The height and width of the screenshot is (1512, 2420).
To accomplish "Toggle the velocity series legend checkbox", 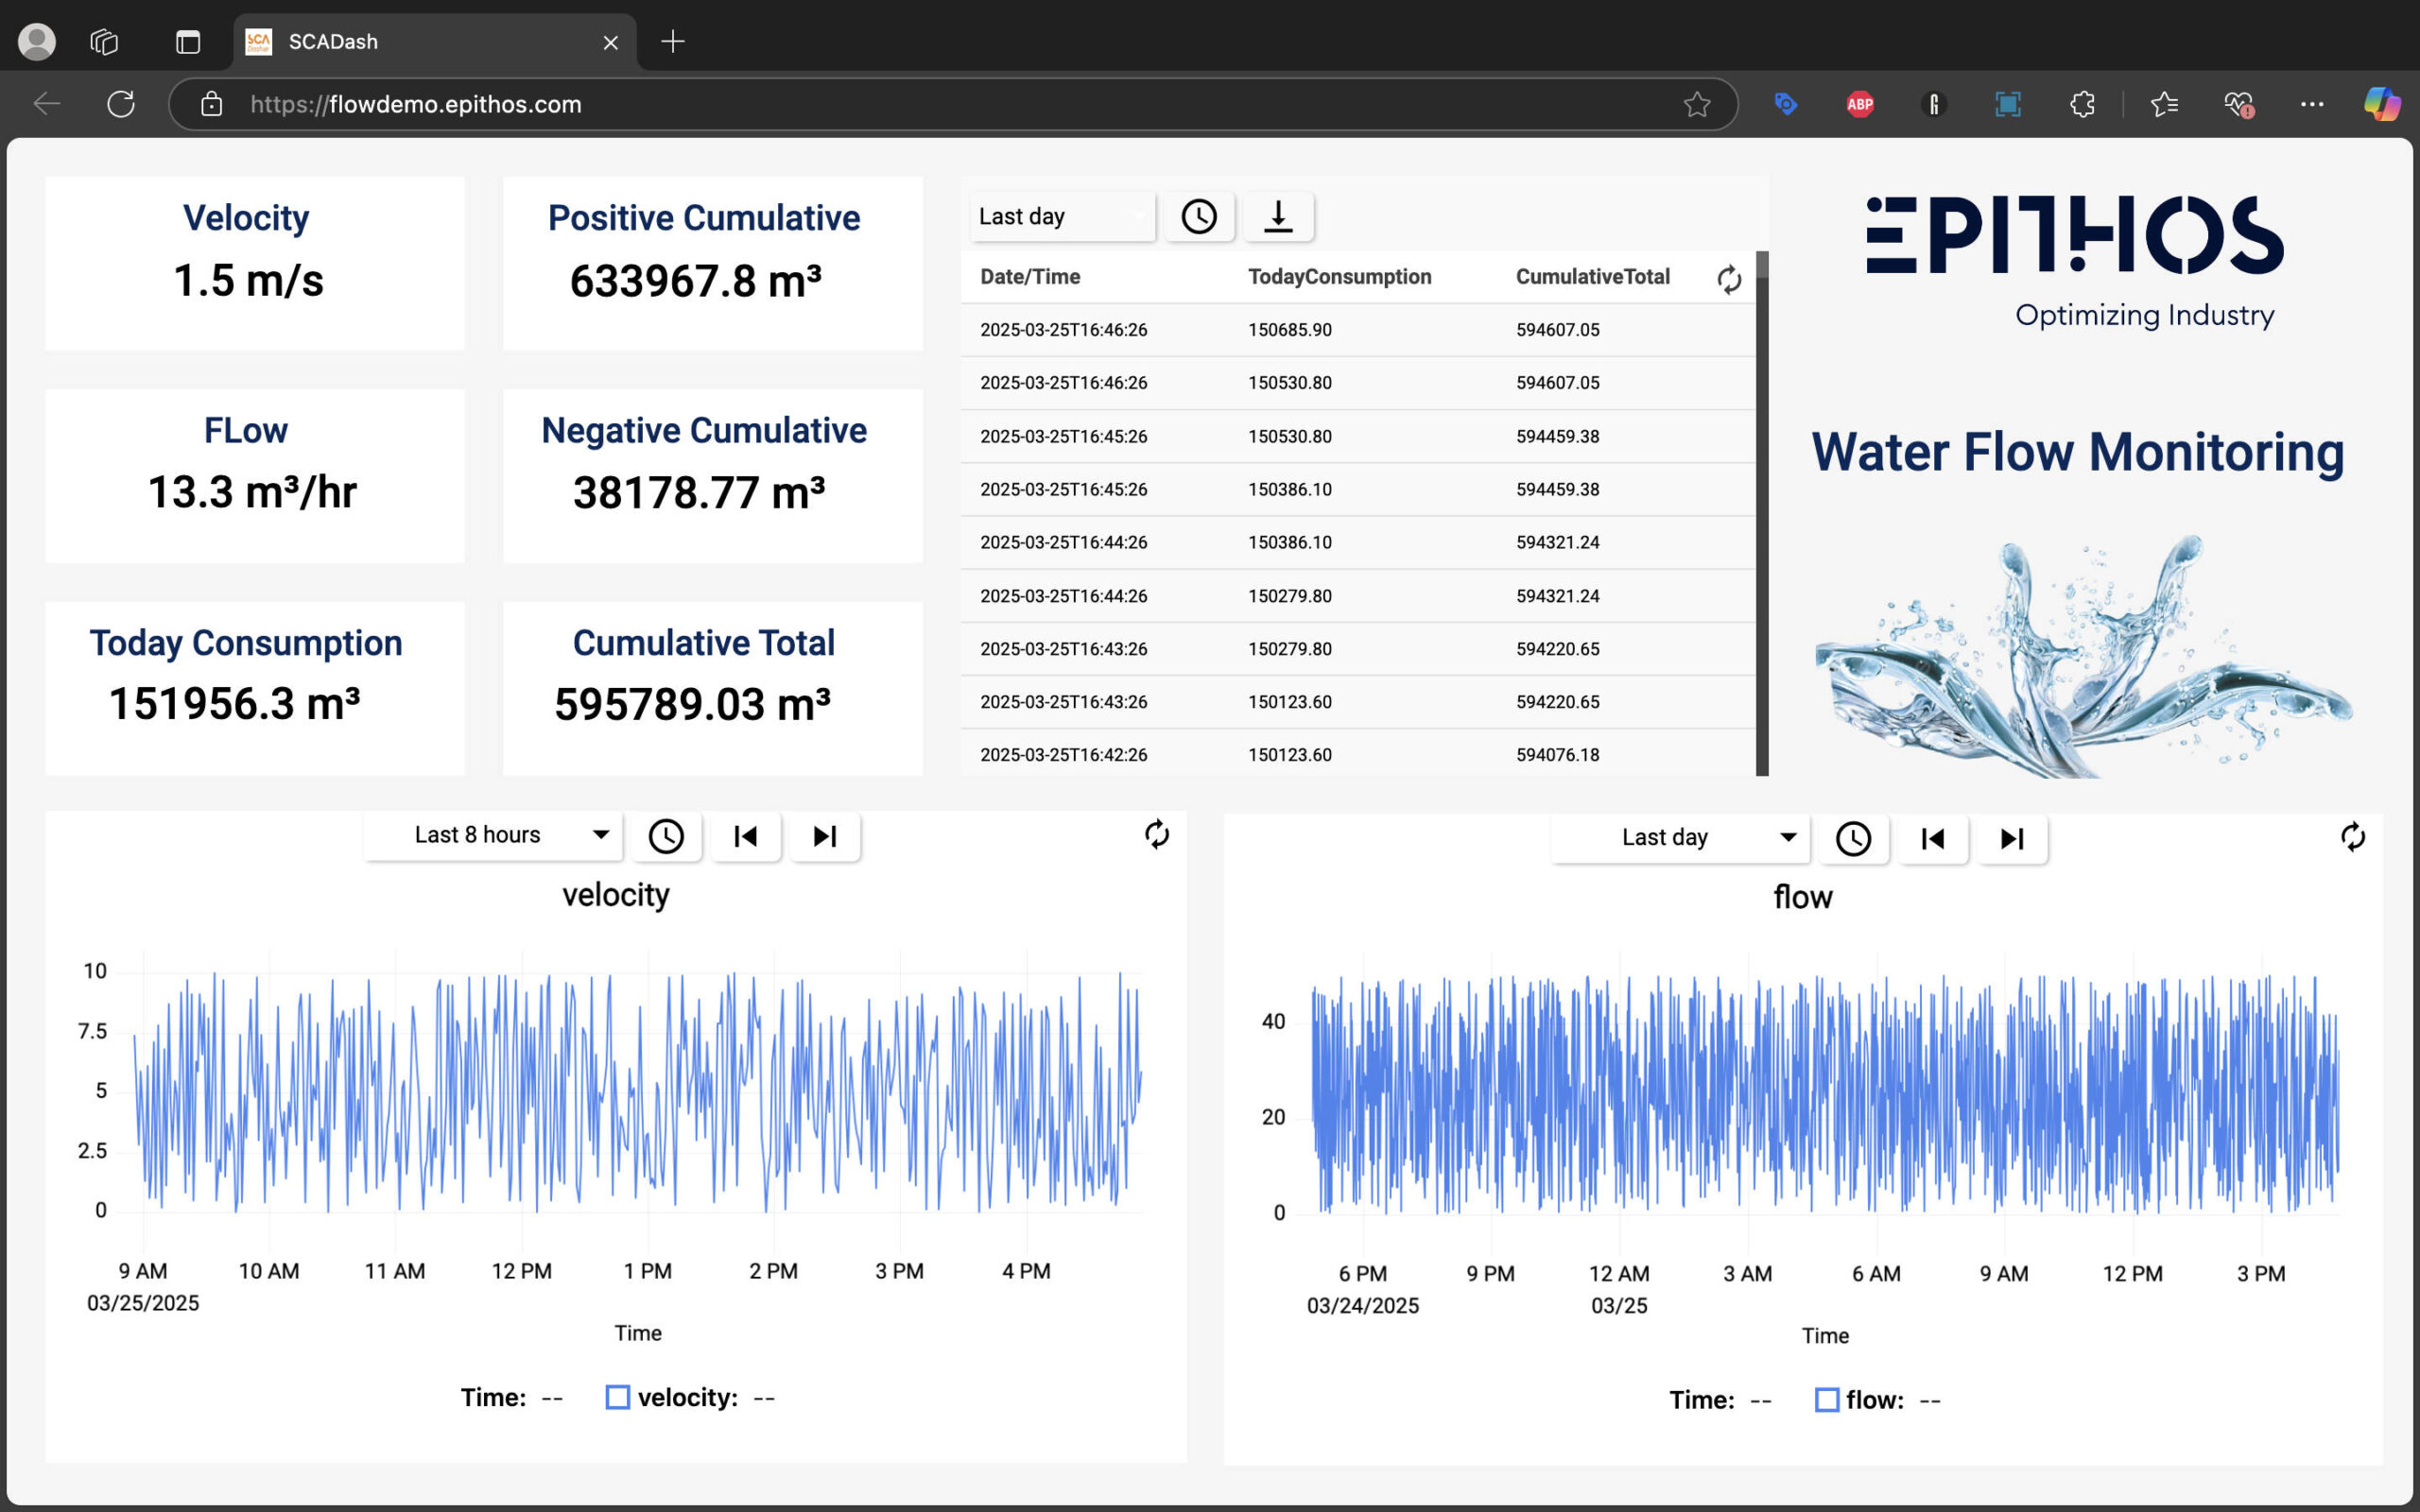I will click(x=618, y=1397).
